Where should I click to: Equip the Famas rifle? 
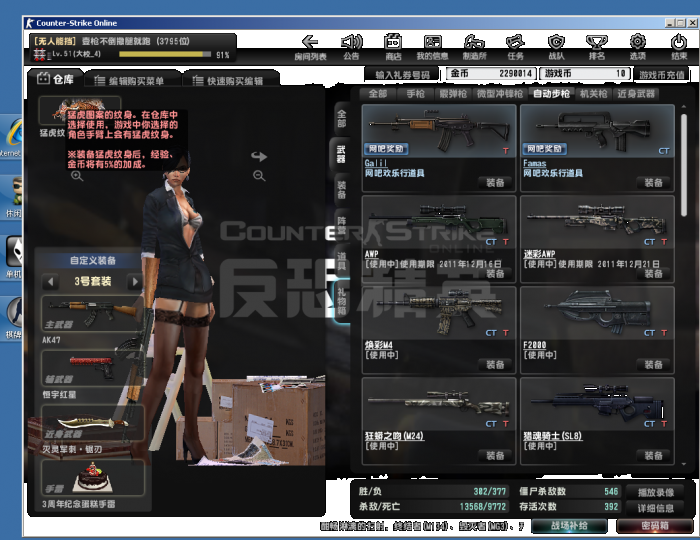pos(654,183)
